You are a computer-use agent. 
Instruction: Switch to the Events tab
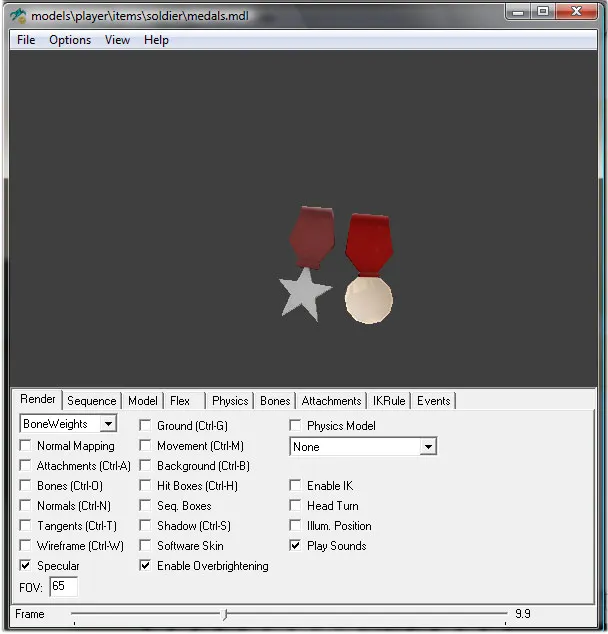point(434,401)
